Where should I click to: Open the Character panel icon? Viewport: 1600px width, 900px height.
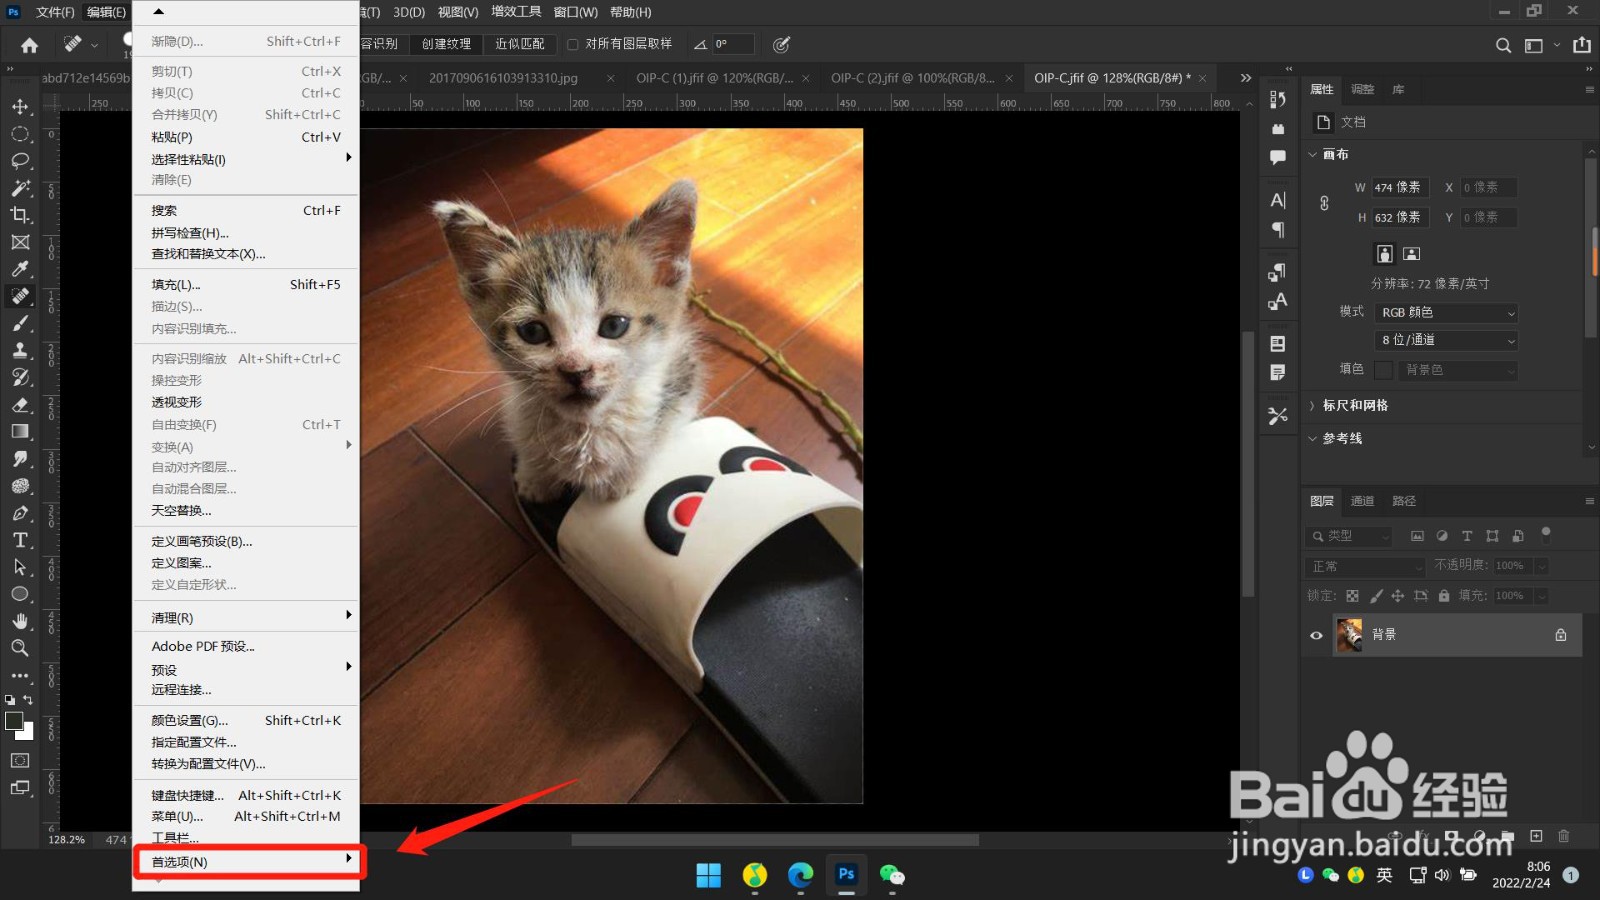coord(1278,200)
